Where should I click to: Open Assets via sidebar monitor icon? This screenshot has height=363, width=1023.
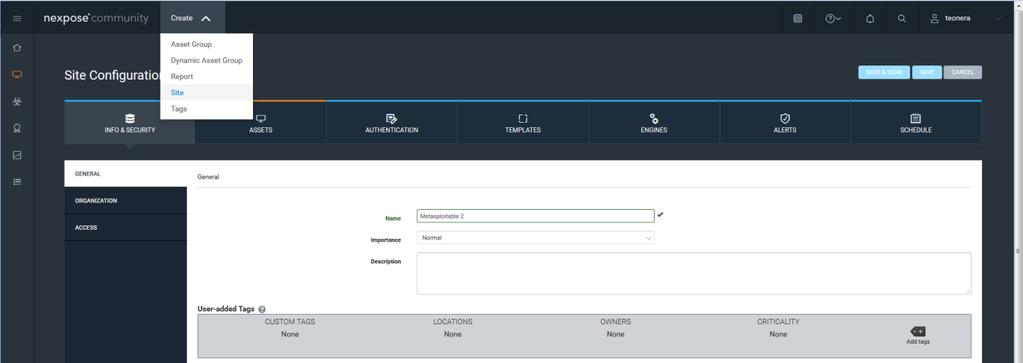[x=17, y=74]
